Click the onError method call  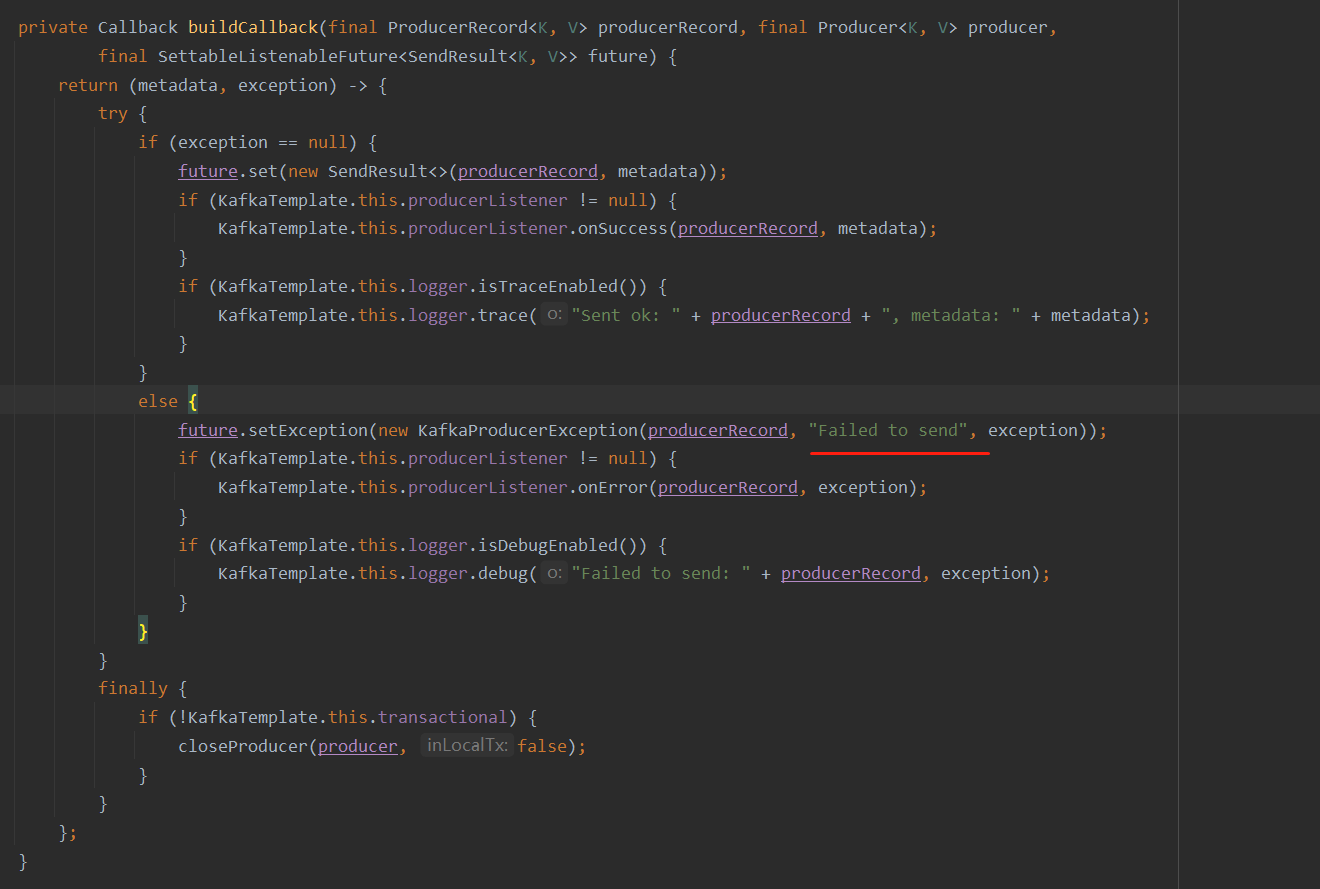613,487
